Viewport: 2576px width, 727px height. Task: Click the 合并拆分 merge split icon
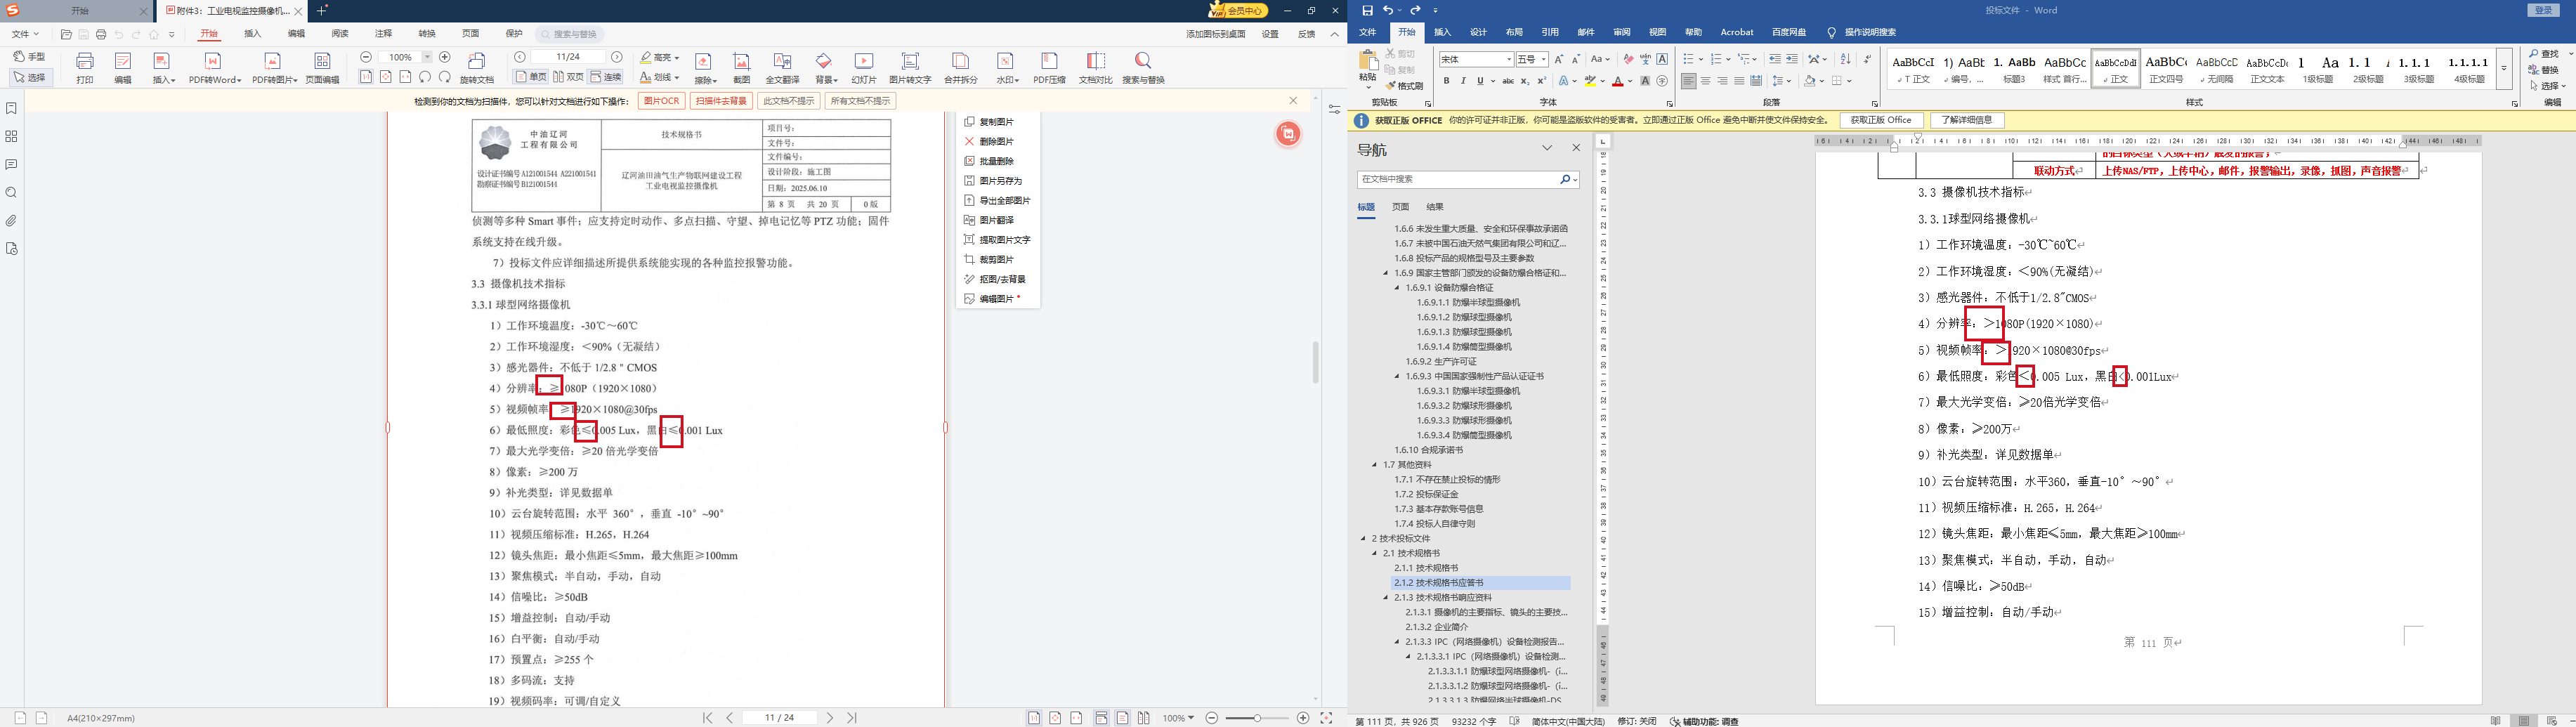(x=960, y=67)
